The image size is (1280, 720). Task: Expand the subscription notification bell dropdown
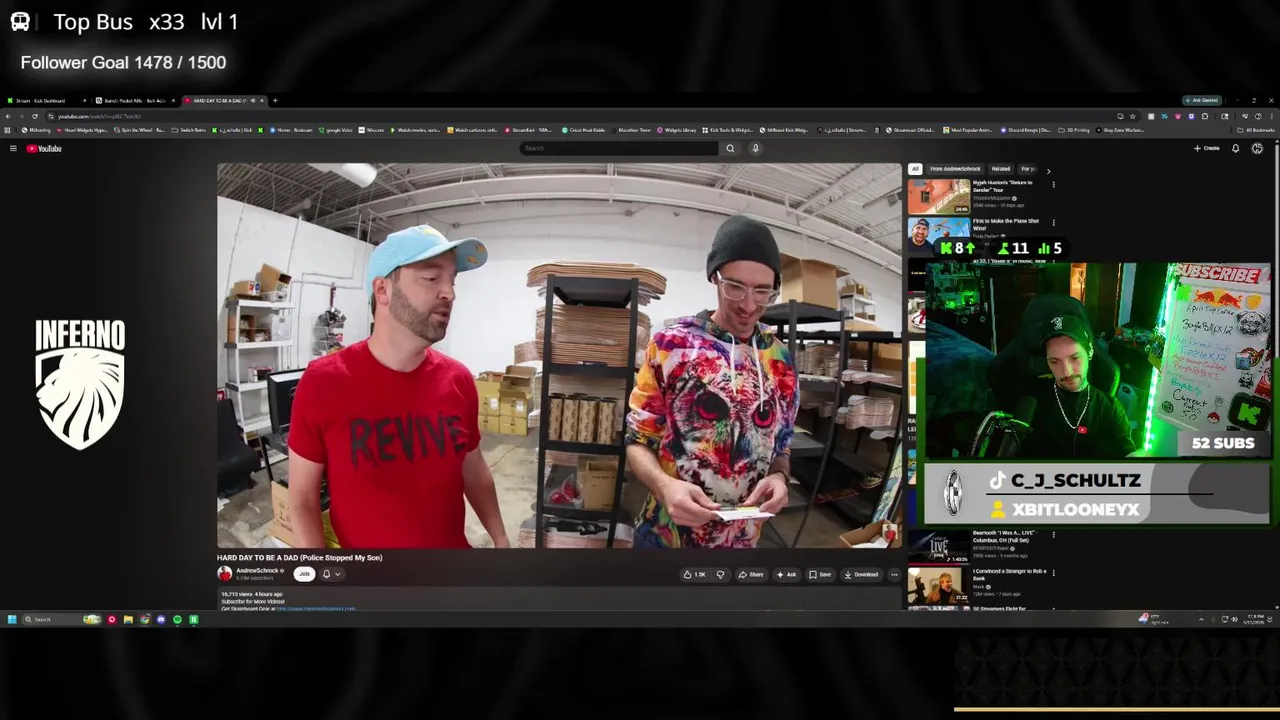(331, 574)
